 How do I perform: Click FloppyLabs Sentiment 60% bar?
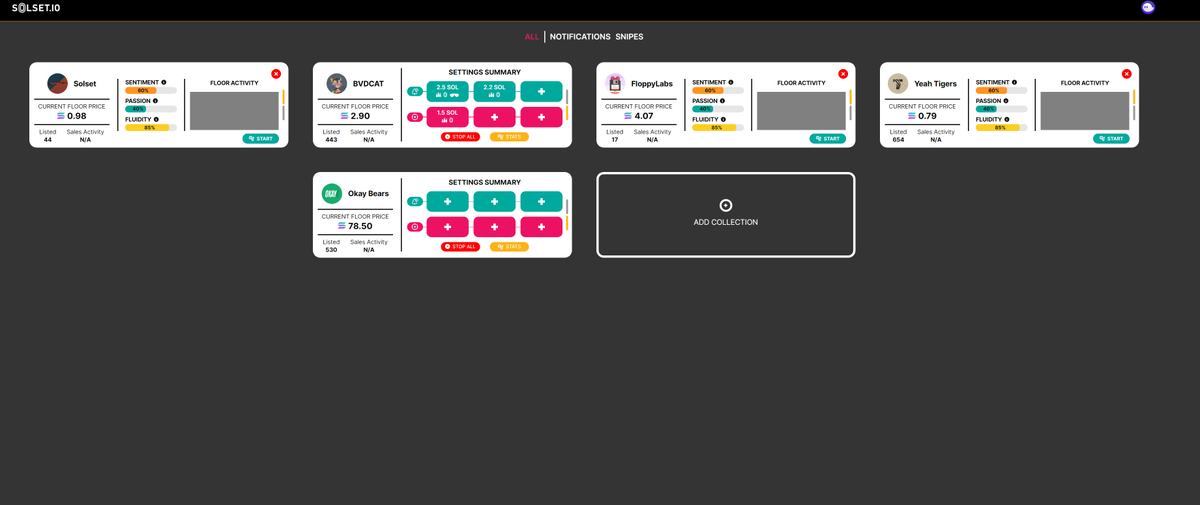point(718,90)
